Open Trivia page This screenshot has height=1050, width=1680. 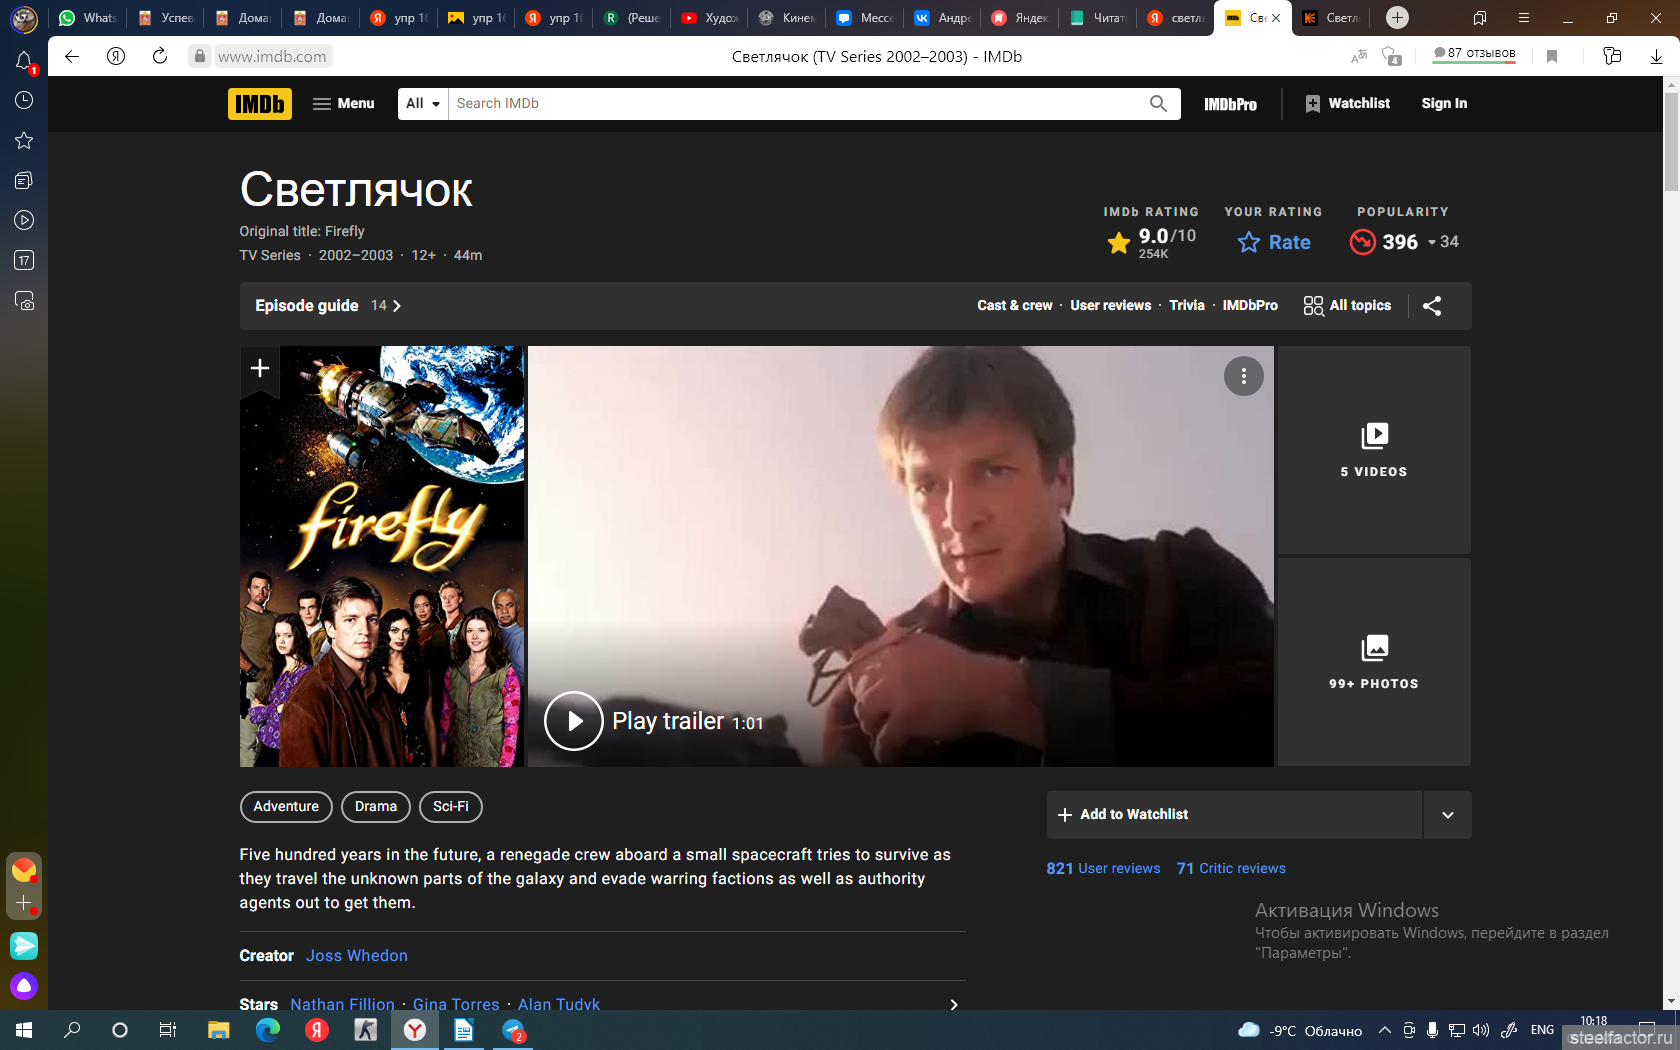(x=1187, y=306)
